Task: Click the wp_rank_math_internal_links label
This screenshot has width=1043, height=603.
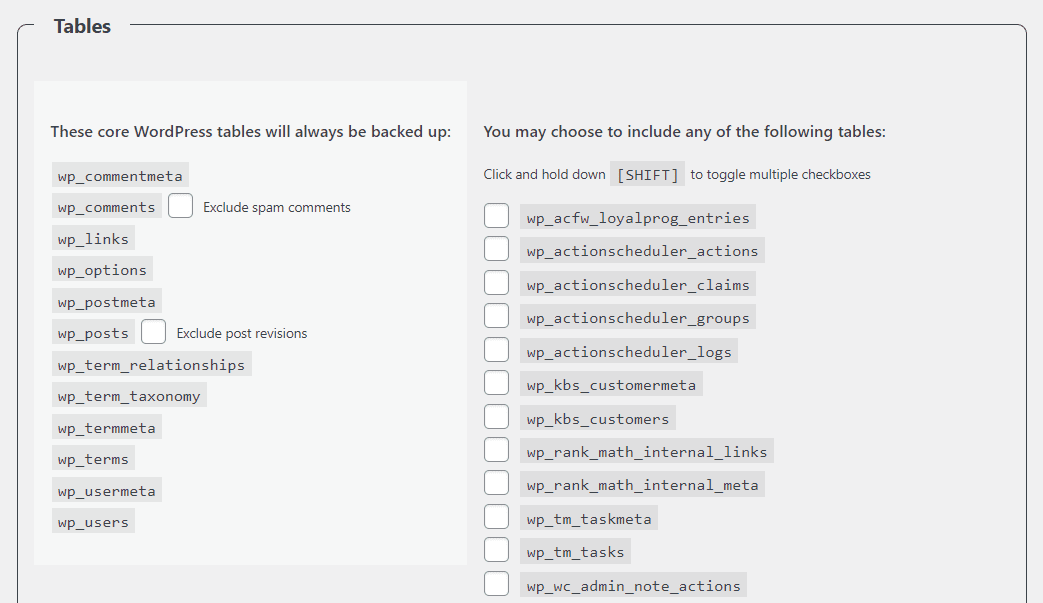Action: [x=647, y=452]
